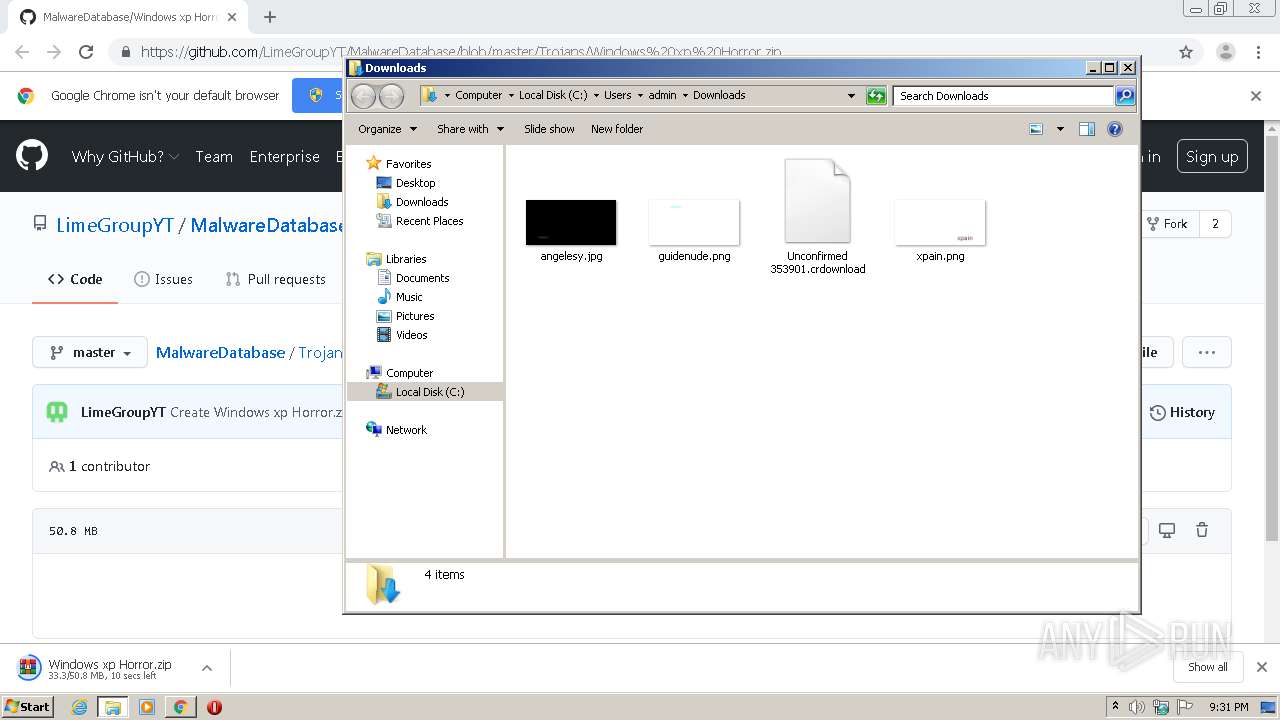1280x720 pixels.
Task: Open the three-dots more options button
Action: [1207, 352]
